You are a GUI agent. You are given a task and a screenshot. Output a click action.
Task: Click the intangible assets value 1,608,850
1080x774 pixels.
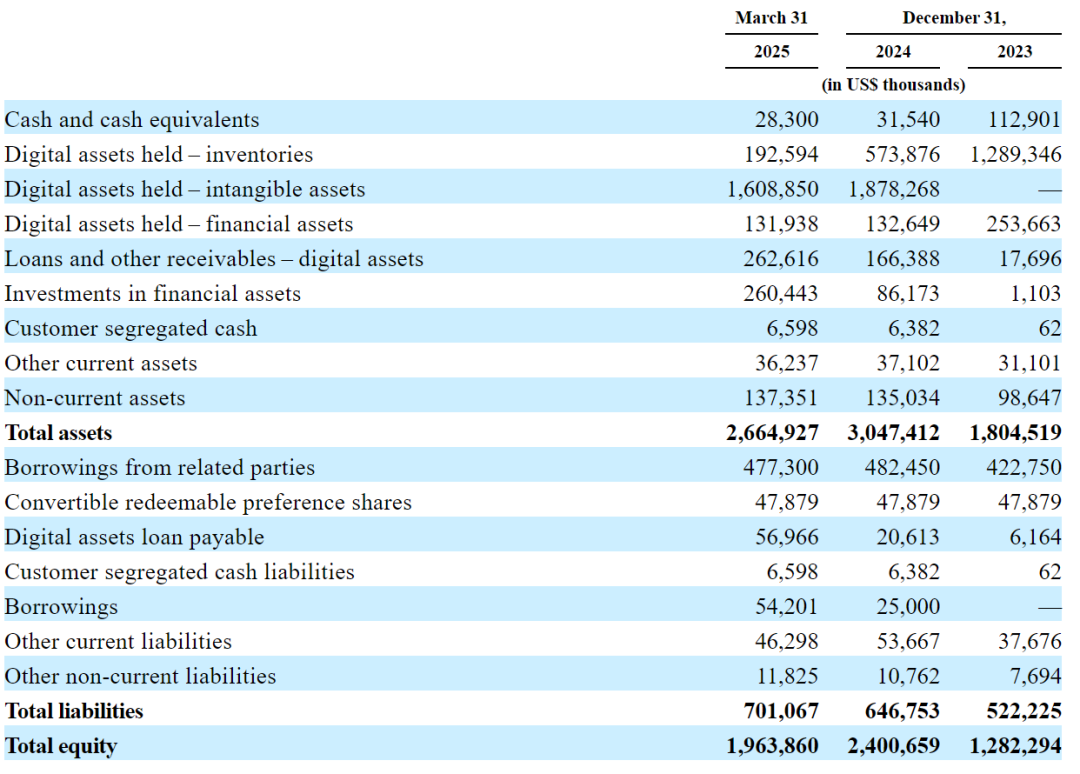tap(773, 189)
